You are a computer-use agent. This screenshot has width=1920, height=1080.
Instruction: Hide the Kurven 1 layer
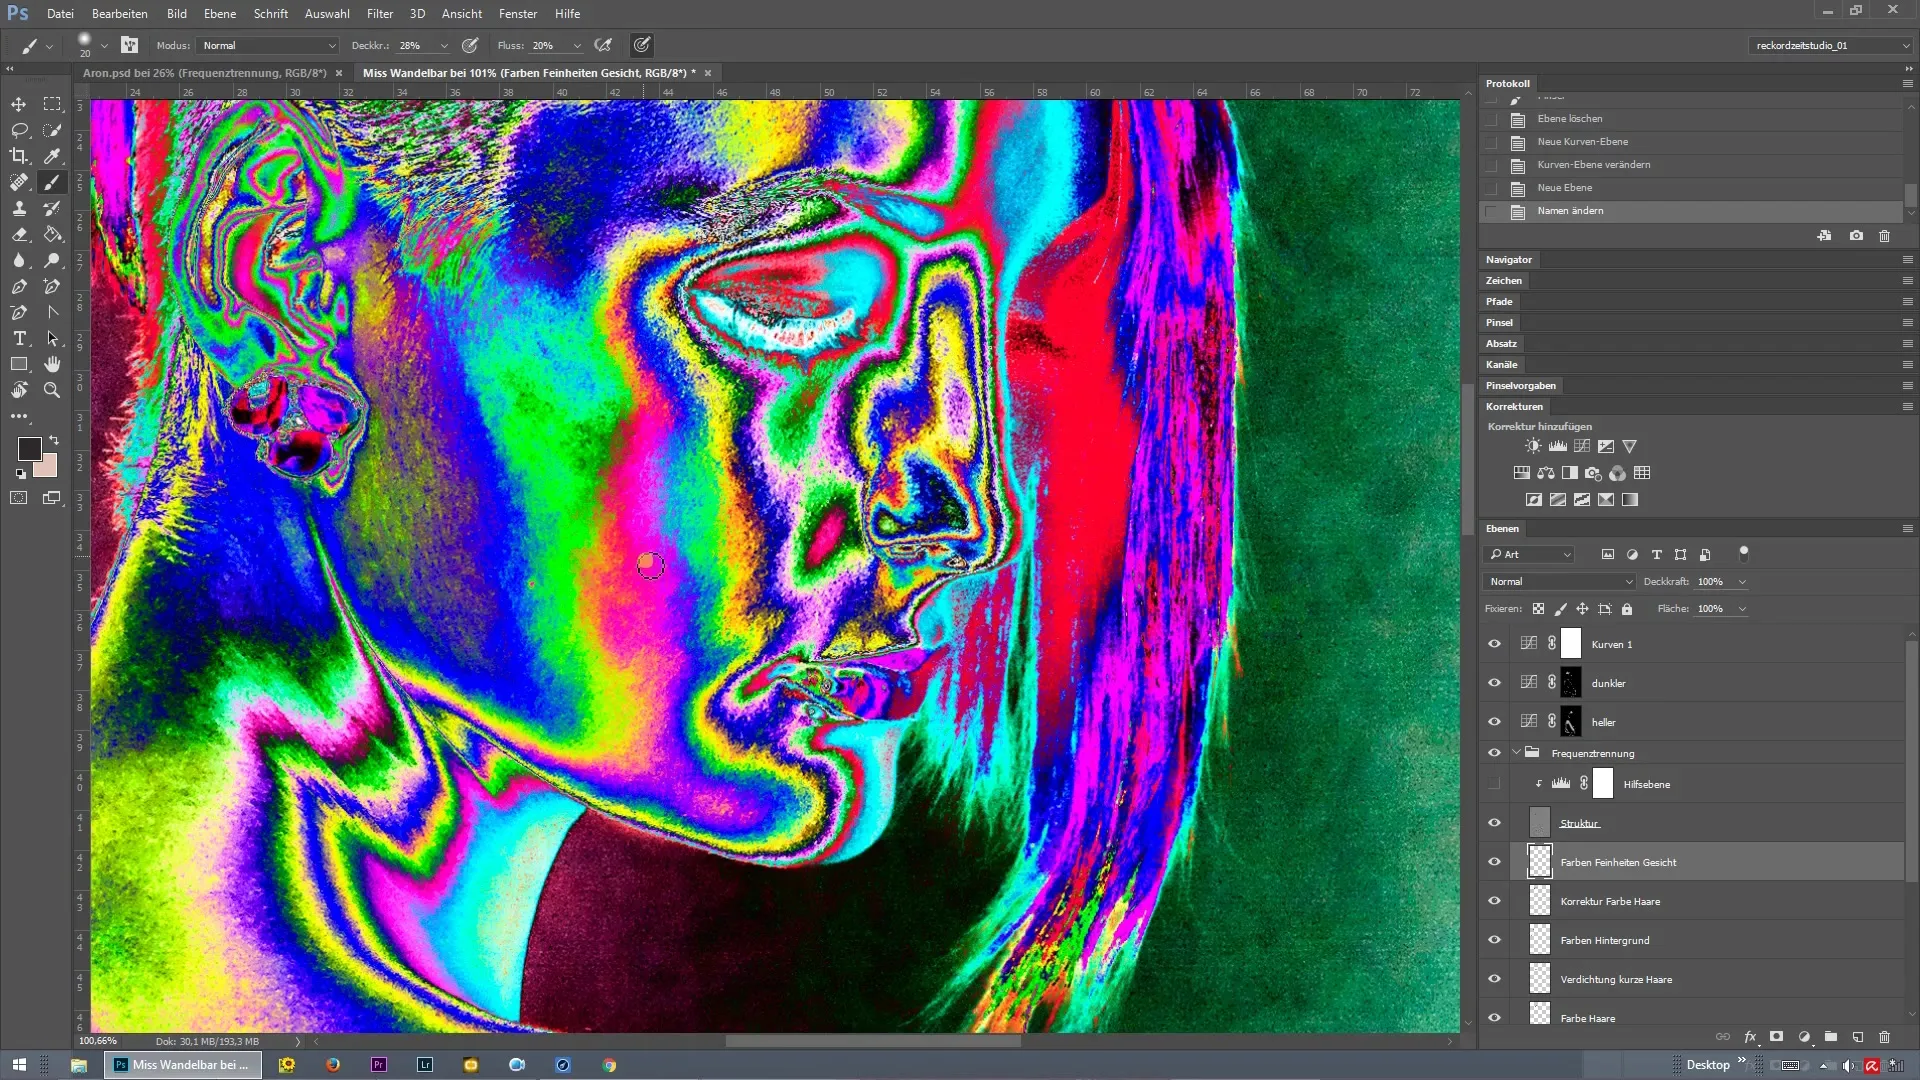pos(1494,644)
